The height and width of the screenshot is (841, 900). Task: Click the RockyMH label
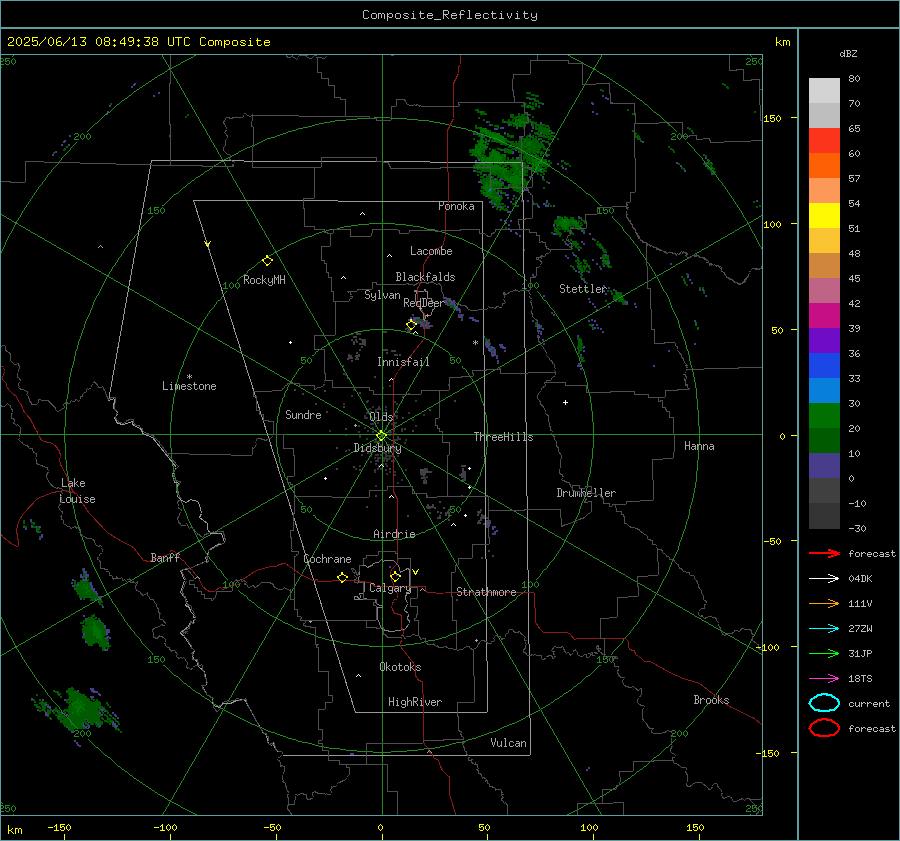[264, 280]
